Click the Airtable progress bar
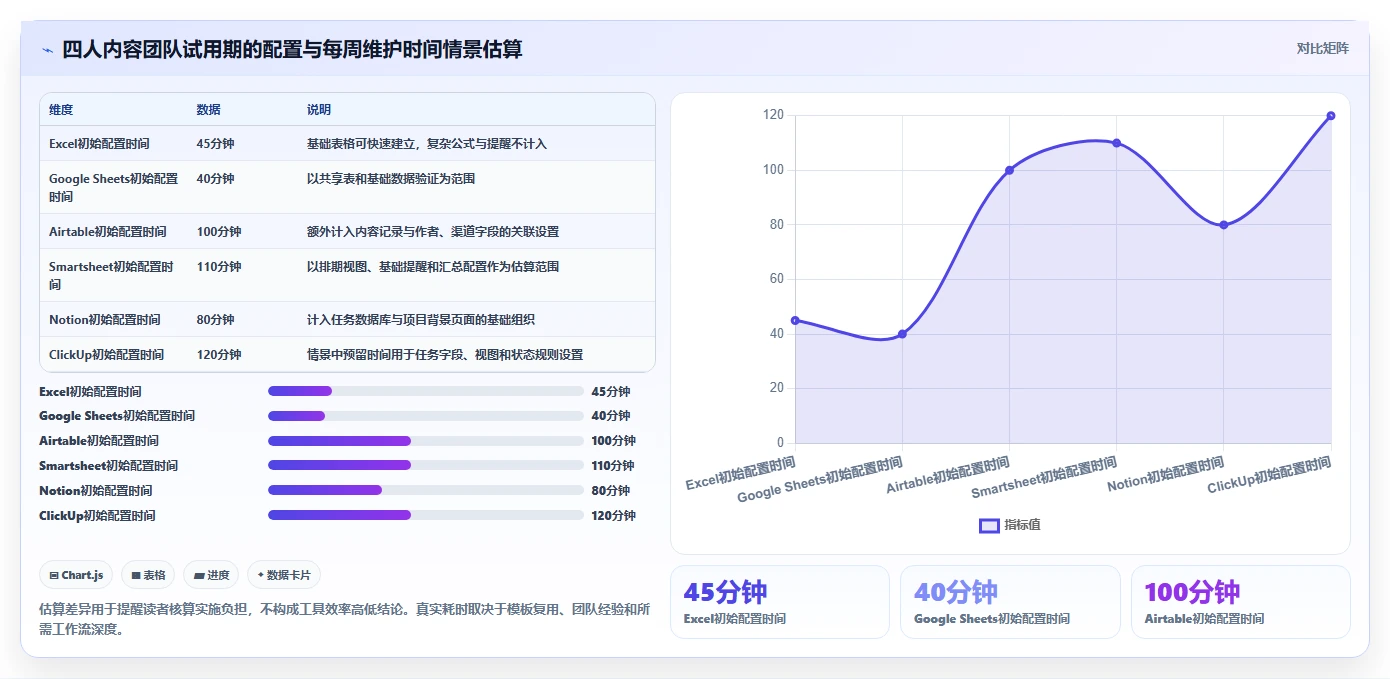The width and height of the screenshot is (1390, 679). (426, 441)
